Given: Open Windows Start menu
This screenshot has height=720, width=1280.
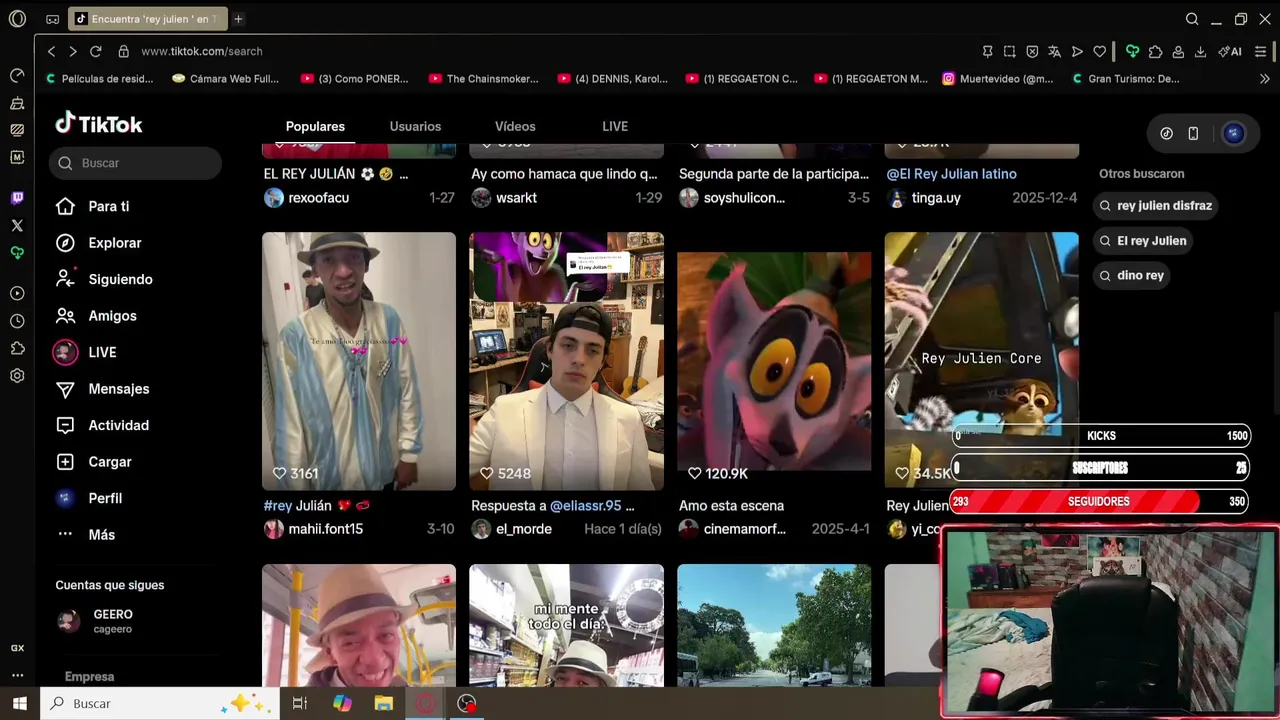Looking at the screenshot, I should 19,704.
